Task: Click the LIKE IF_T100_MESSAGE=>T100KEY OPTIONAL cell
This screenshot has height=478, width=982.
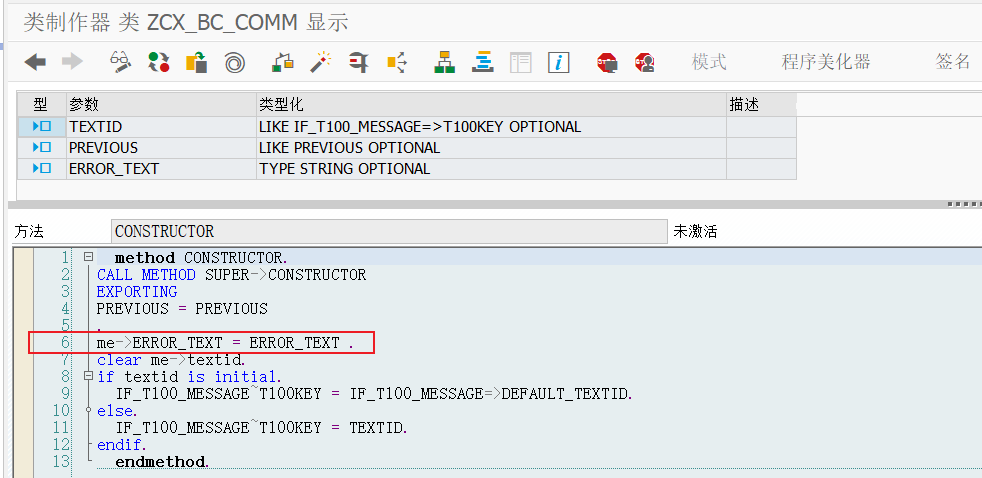Action: pos(492,127)
